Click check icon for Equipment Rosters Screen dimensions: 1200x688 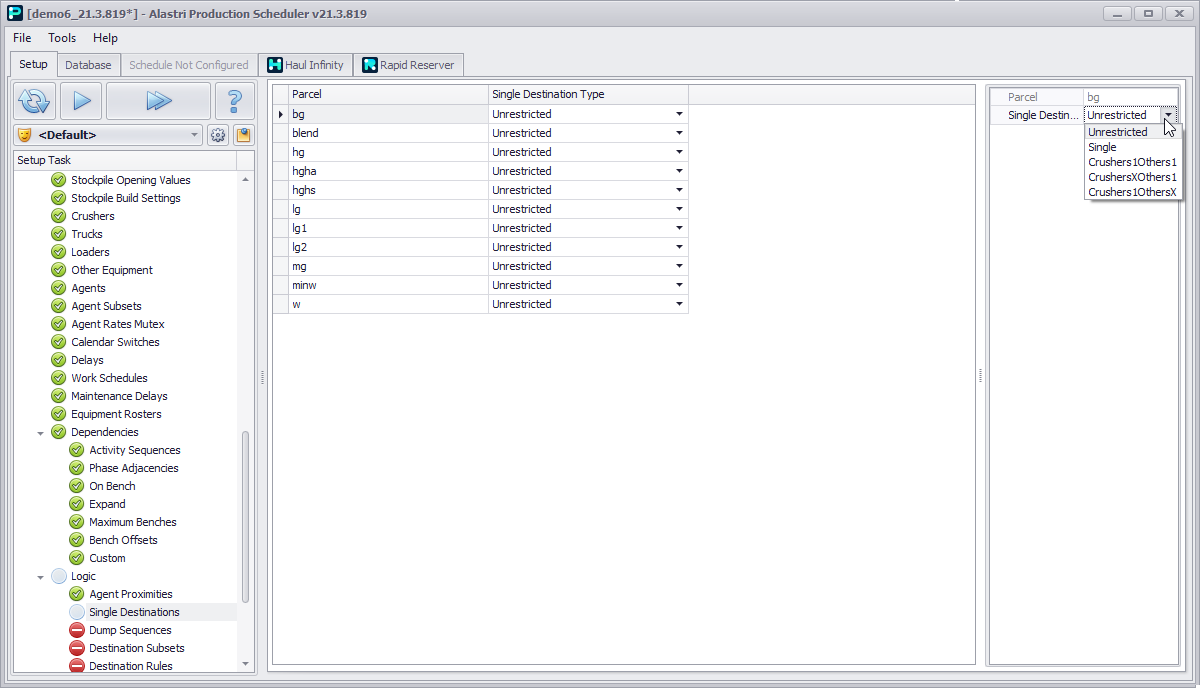click(58, 414)
